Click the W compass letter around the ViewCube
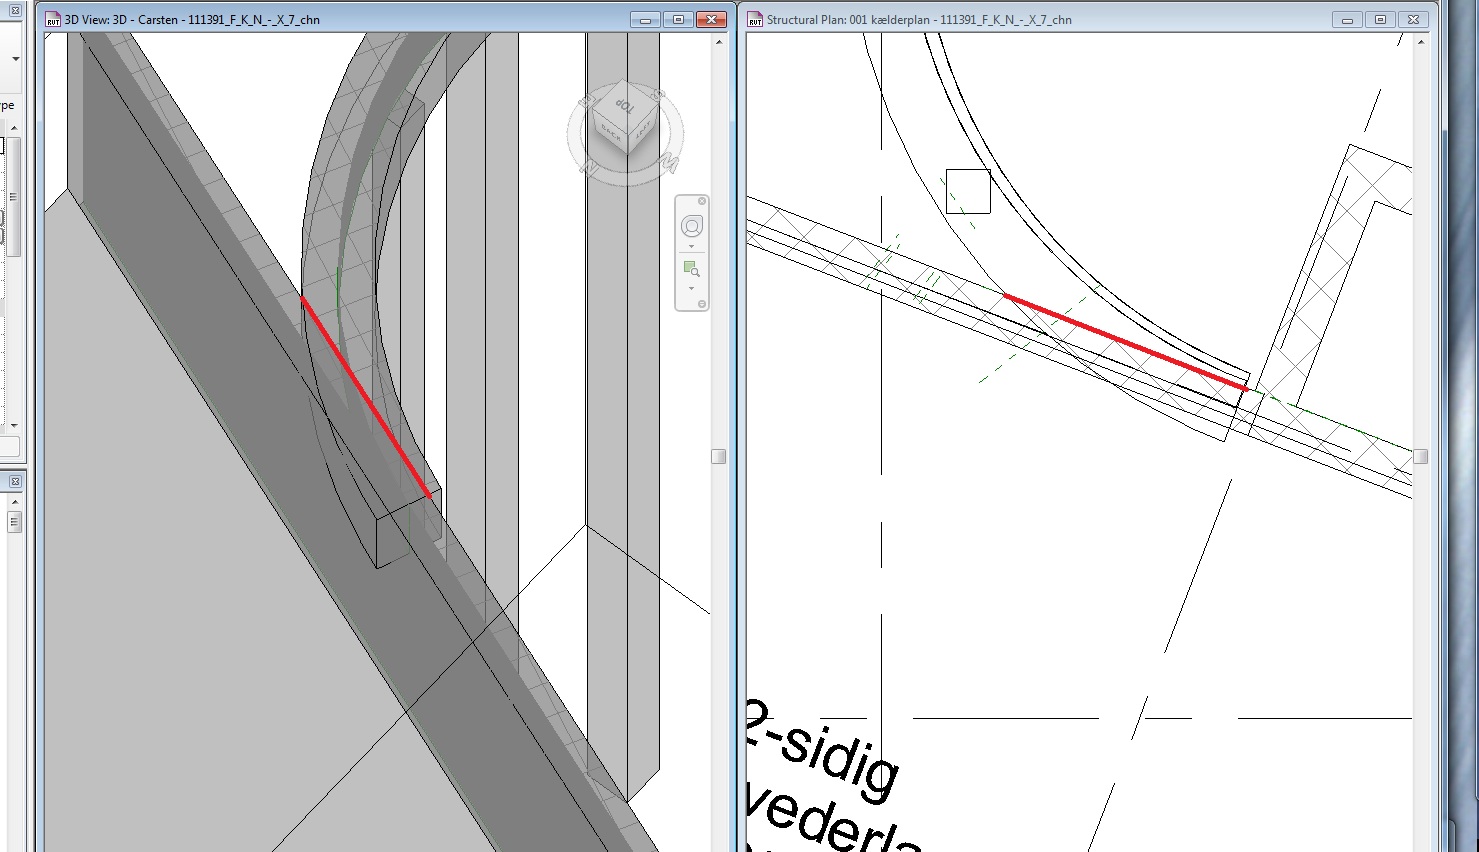This screenshot has height=852, width=1479. tap(671, 162)
